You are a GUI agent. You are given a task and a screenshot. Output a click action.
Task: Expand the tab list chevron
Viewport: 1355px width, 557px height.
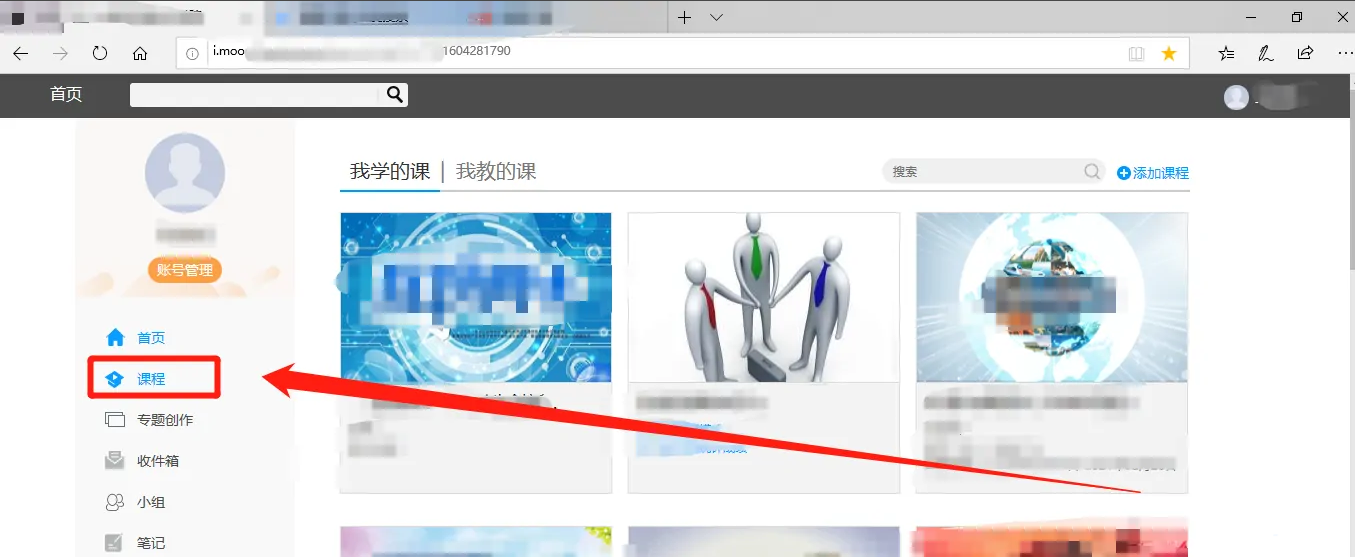click(716, 17)
